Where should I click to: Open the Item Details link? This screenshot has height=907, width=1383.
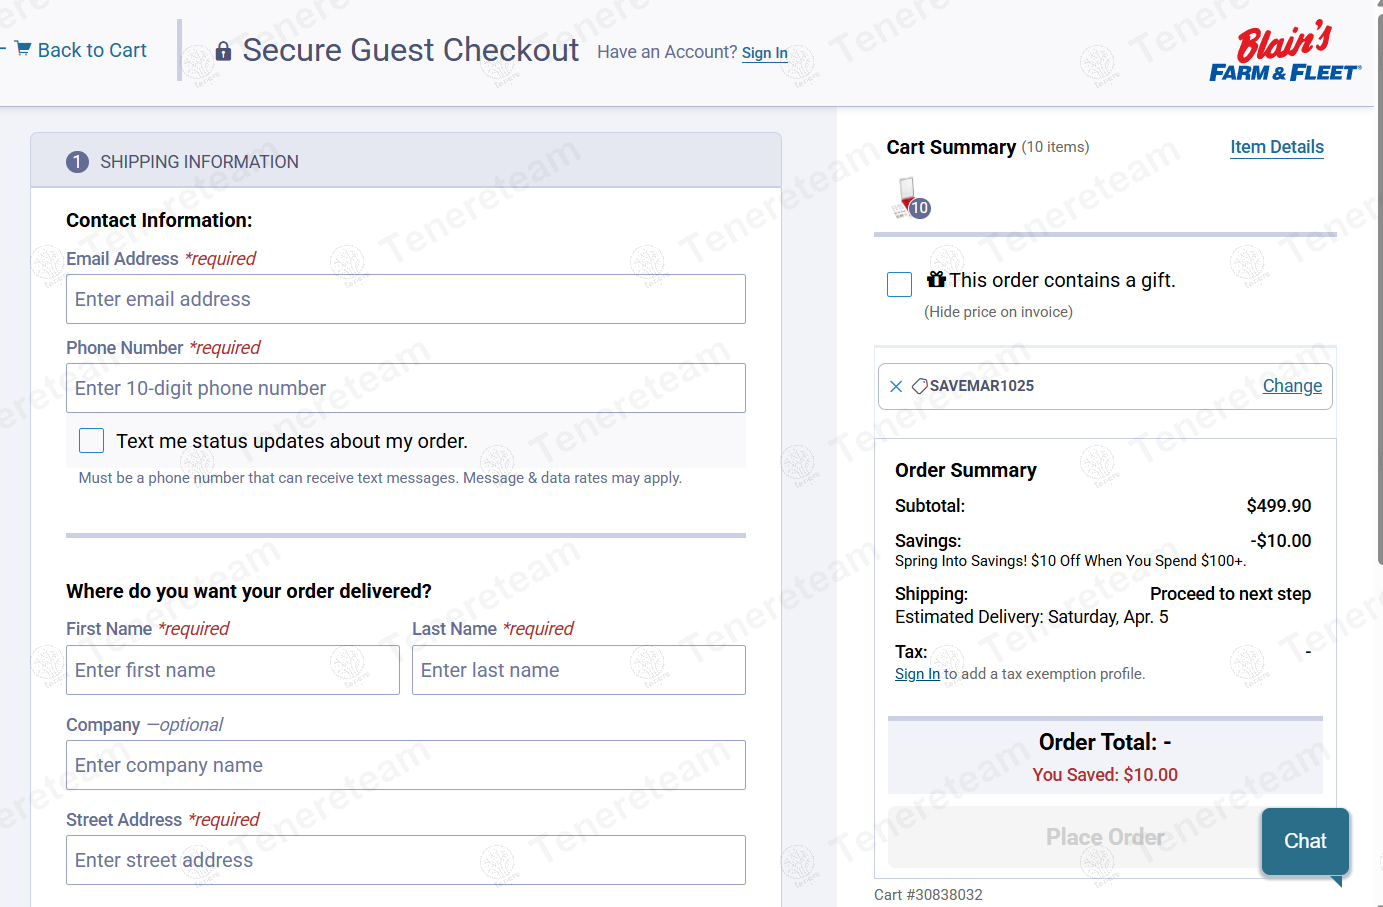coord(1277,147)
